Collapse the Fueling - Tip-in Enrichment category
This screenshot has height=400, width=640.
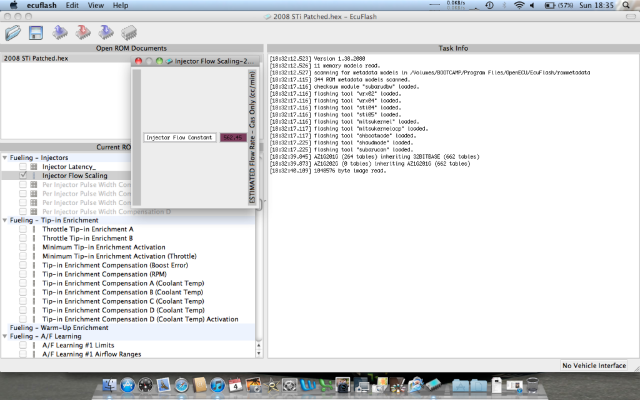(x=5, y=220)
